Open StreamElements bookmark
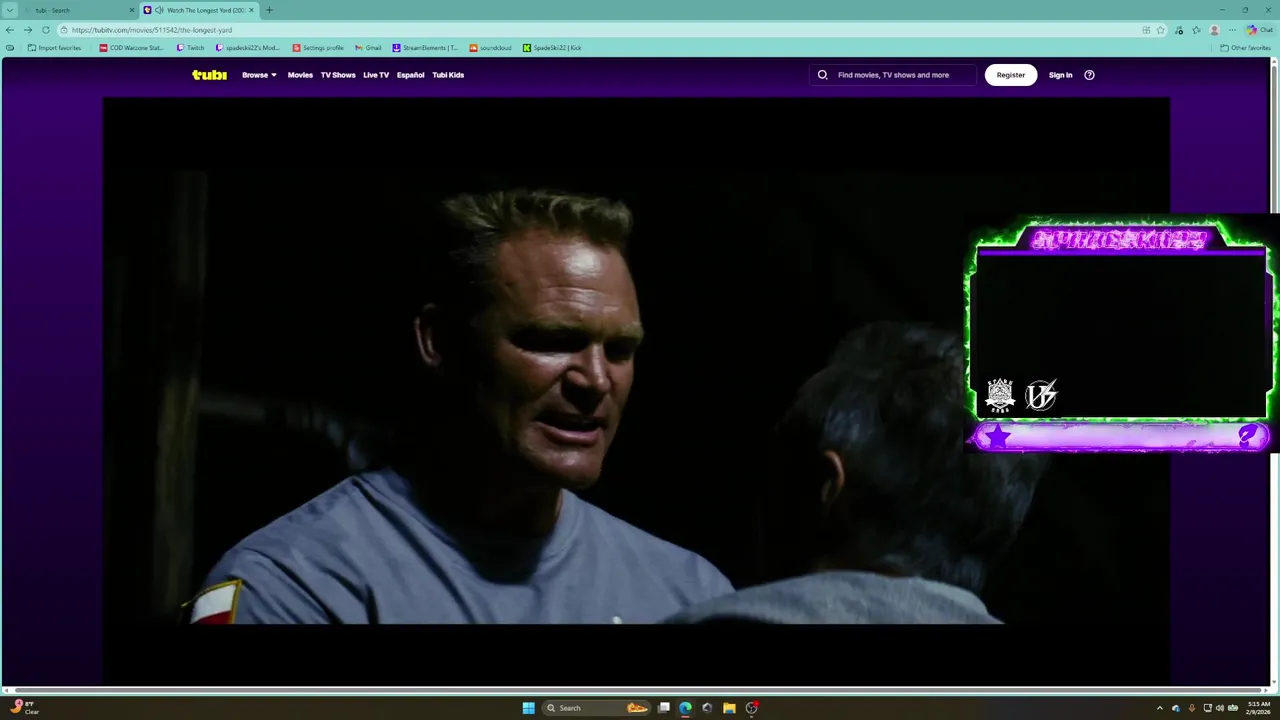 click(425, 48)
